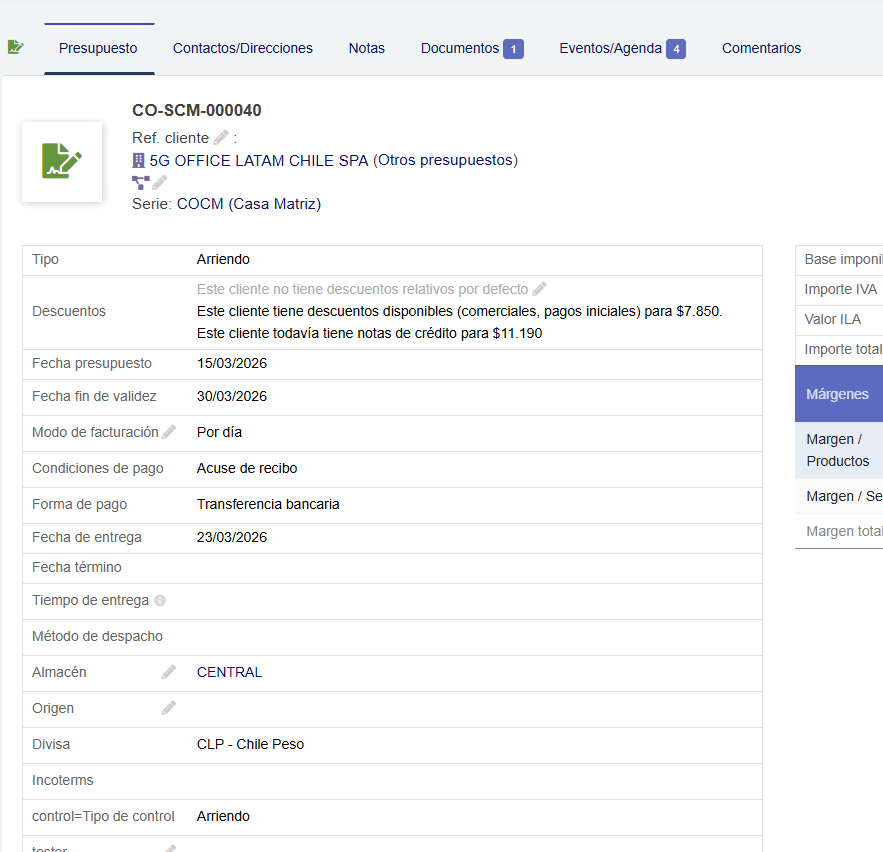Viewport: 883px width, 852px height.
Task: Edit the Almacén field pencil icon
Action: [x=169, y=672]
